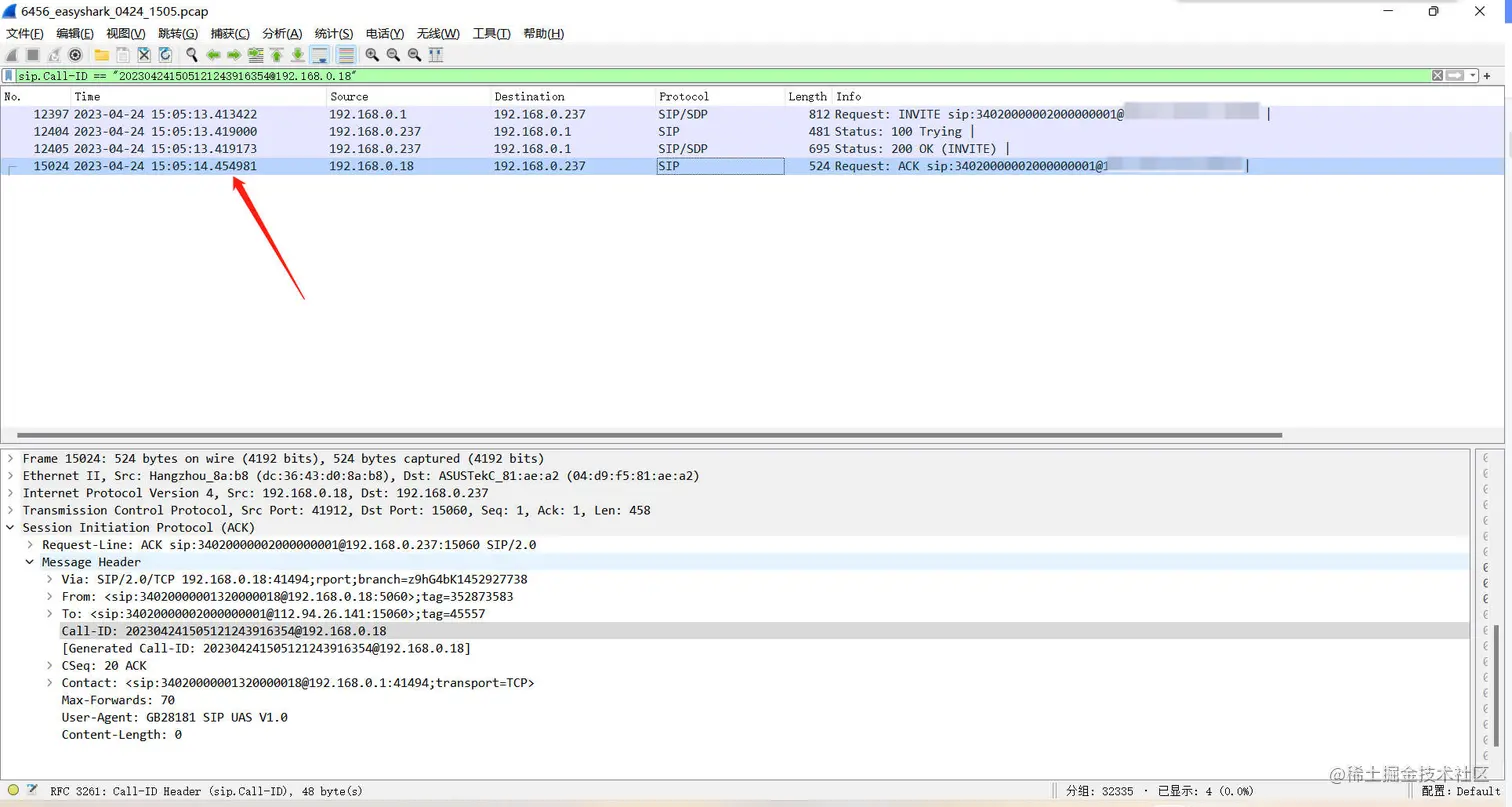Clear the display filter
The image size is (1512, 807).
coord(1438,76)
